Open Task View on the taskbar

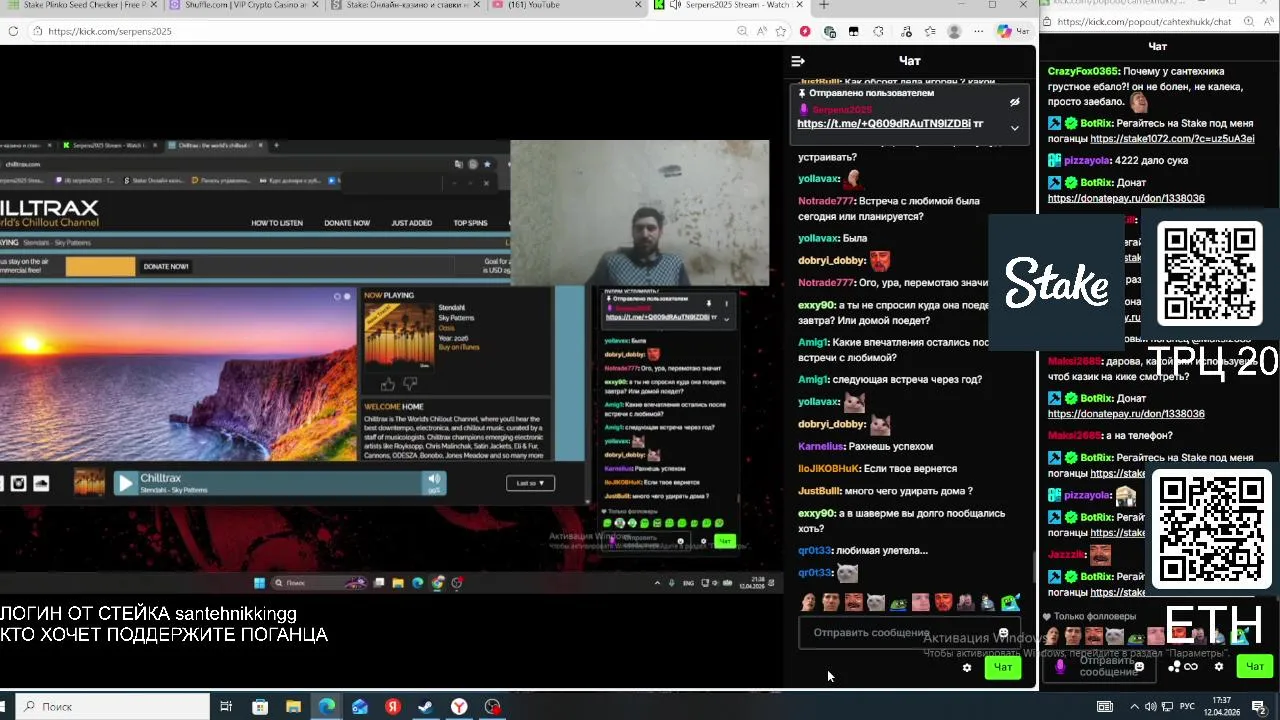[x=226, y=706]
